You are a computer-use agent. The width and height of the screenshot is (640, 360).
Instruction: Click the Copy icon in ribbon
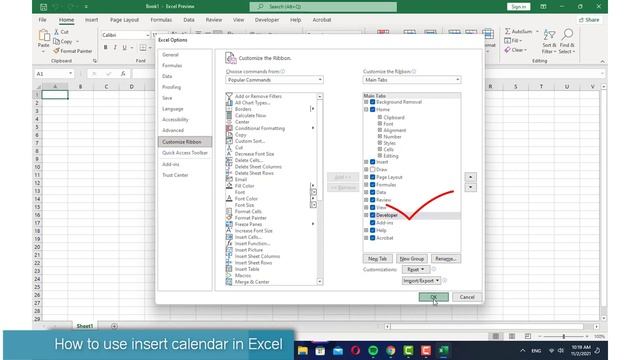(57, 41)
